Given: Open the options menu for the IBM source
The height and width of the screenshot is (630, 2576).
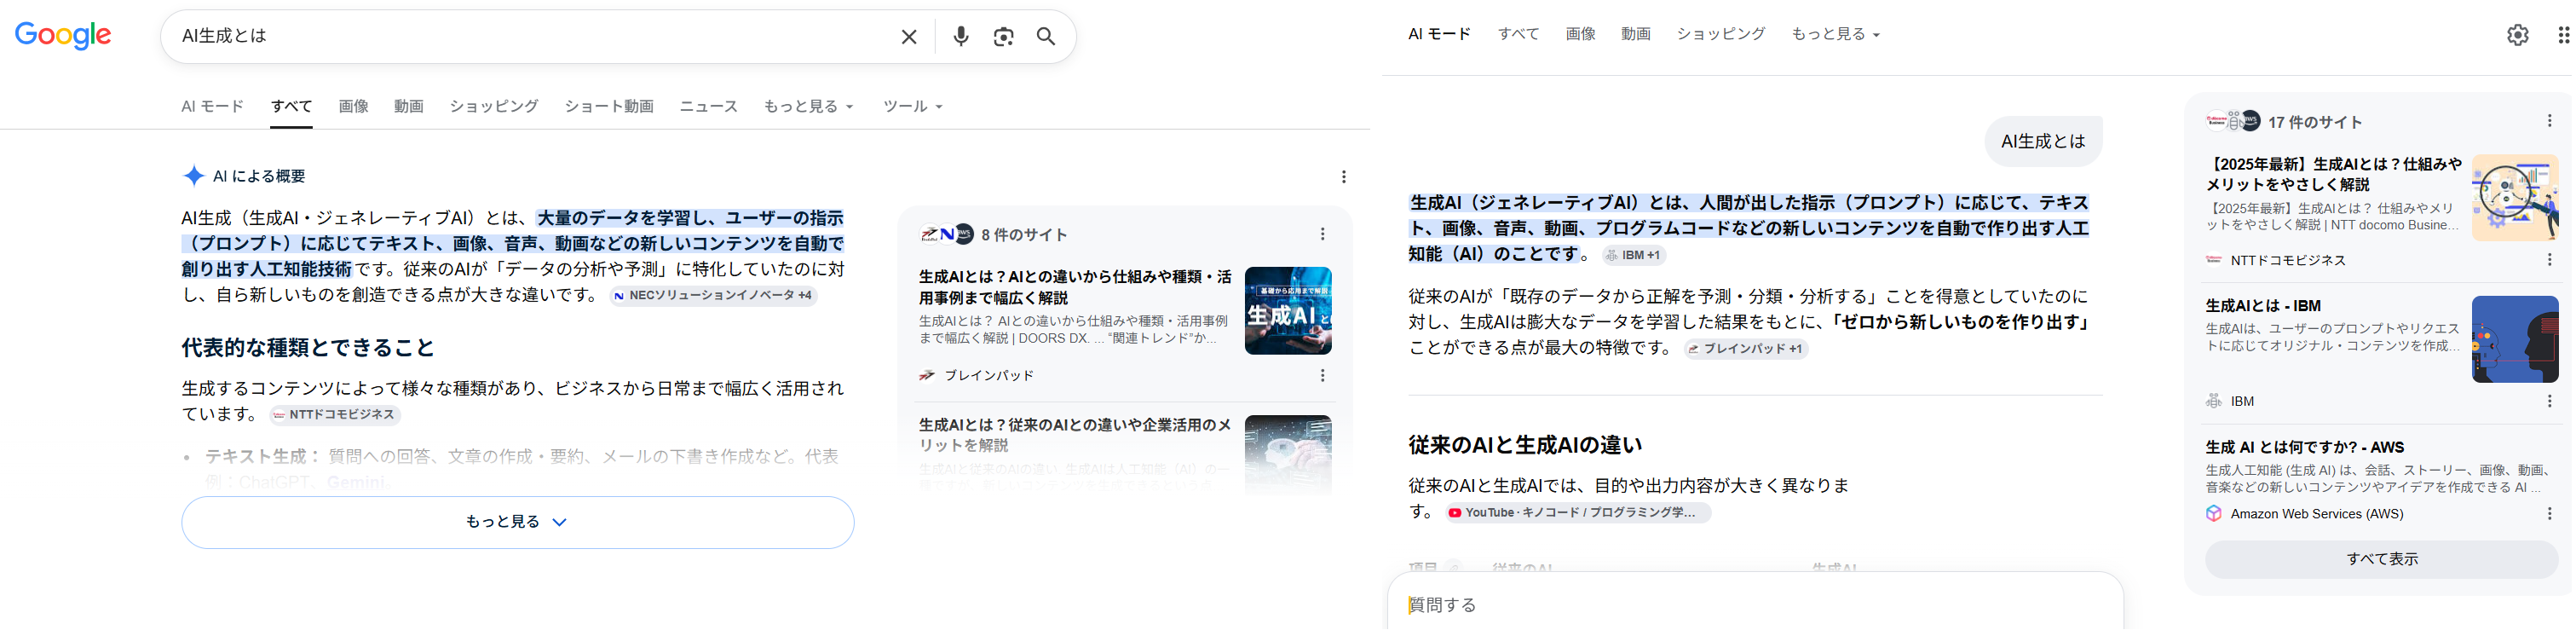Looking at the screenshot, I should (x=2549, y=401).
